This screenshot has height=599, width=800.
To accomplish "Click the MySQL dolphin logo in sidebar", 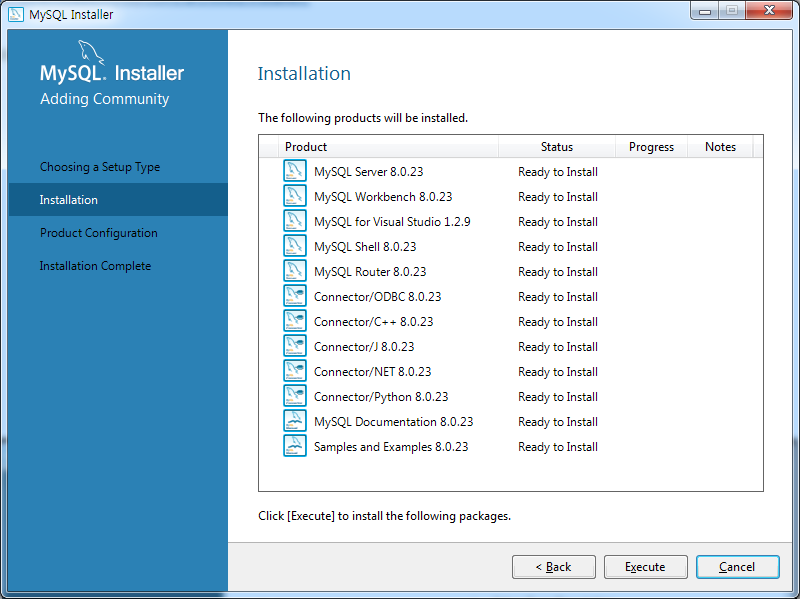I will [x=91, y=53].
